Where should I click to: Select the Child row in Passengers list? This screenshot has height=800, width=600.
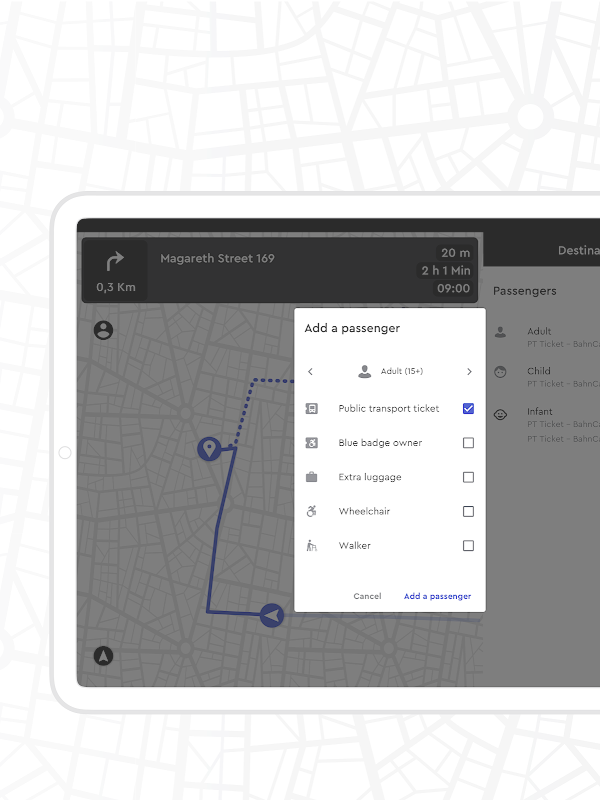[x=546, y=377]
